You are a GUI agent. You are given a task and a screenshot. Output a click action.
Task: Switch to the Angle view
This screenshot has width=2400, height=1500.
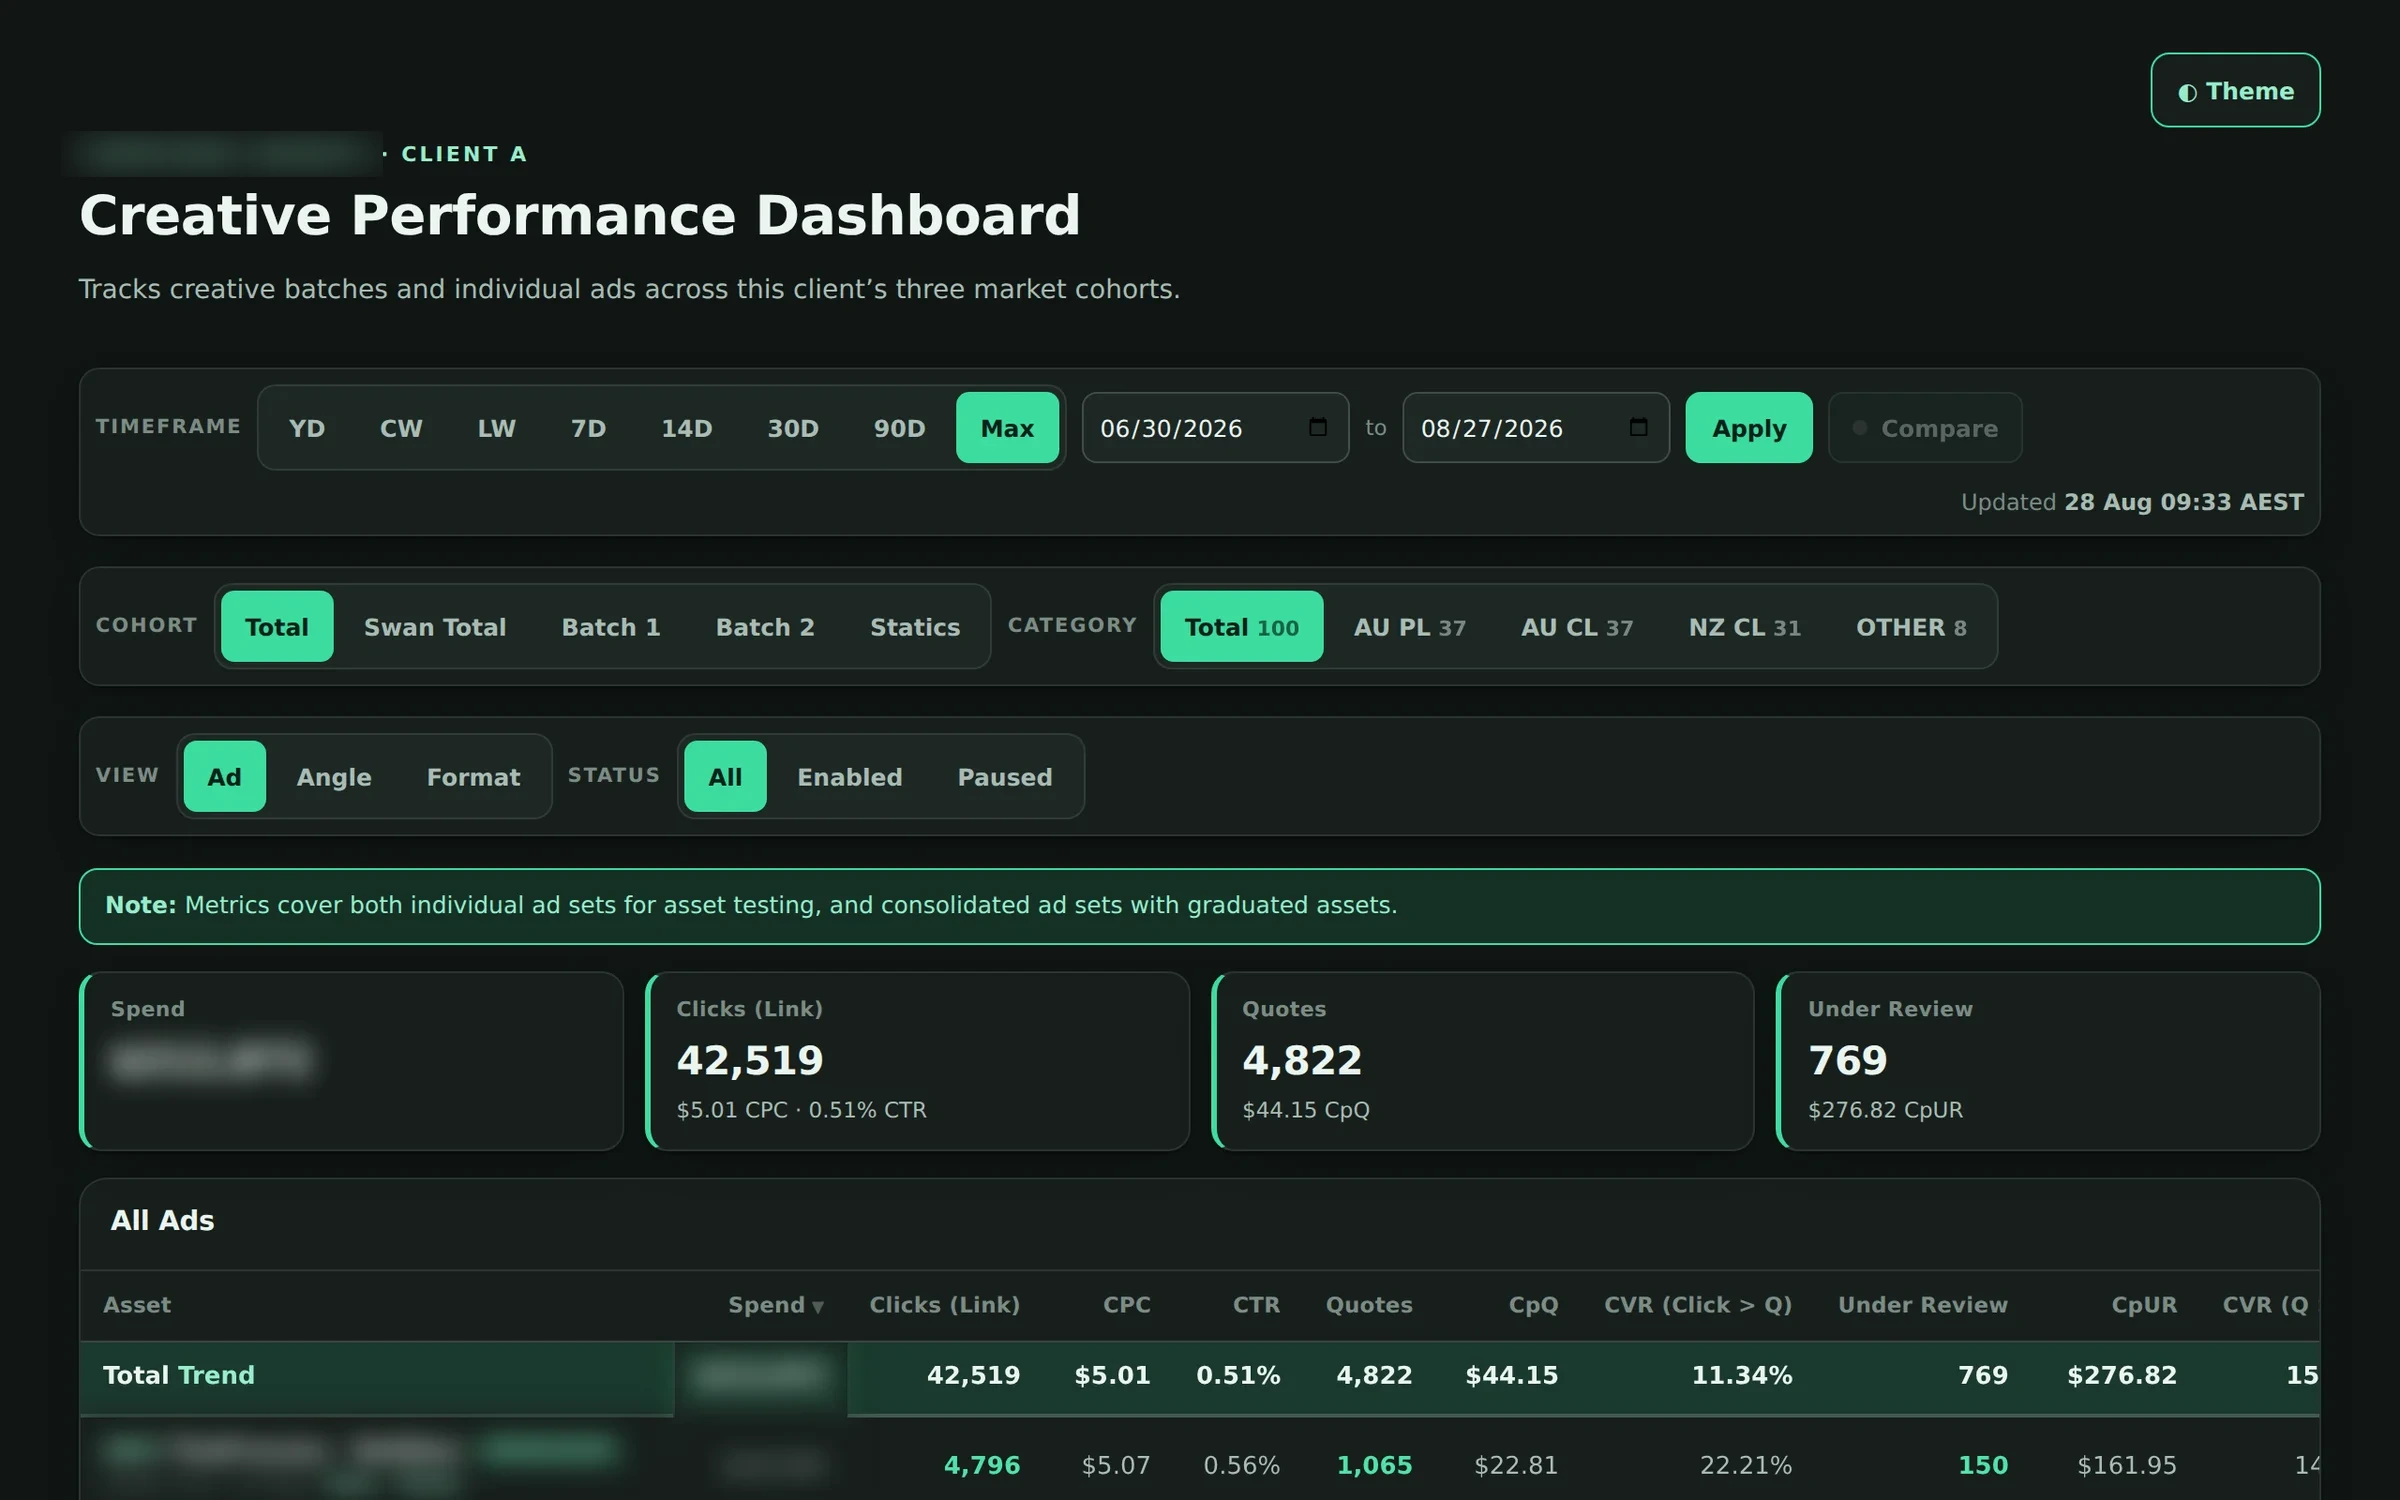pos(334,777)
